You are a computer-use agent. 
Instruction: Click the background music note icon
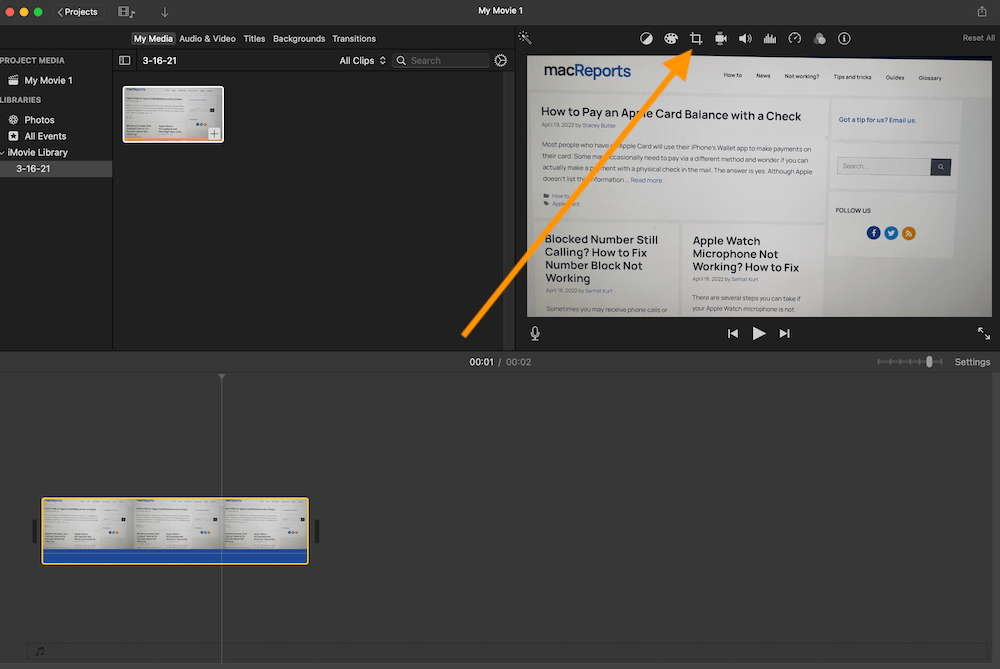point(40,651)
